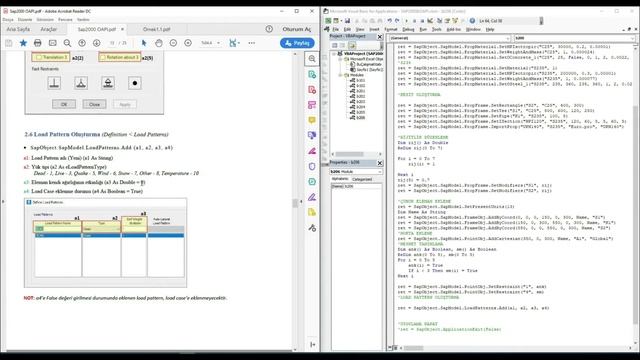Viewport: 640px width, 360px height.
Task: Zoom out with the minus circle icon
Action: [173, 43]
